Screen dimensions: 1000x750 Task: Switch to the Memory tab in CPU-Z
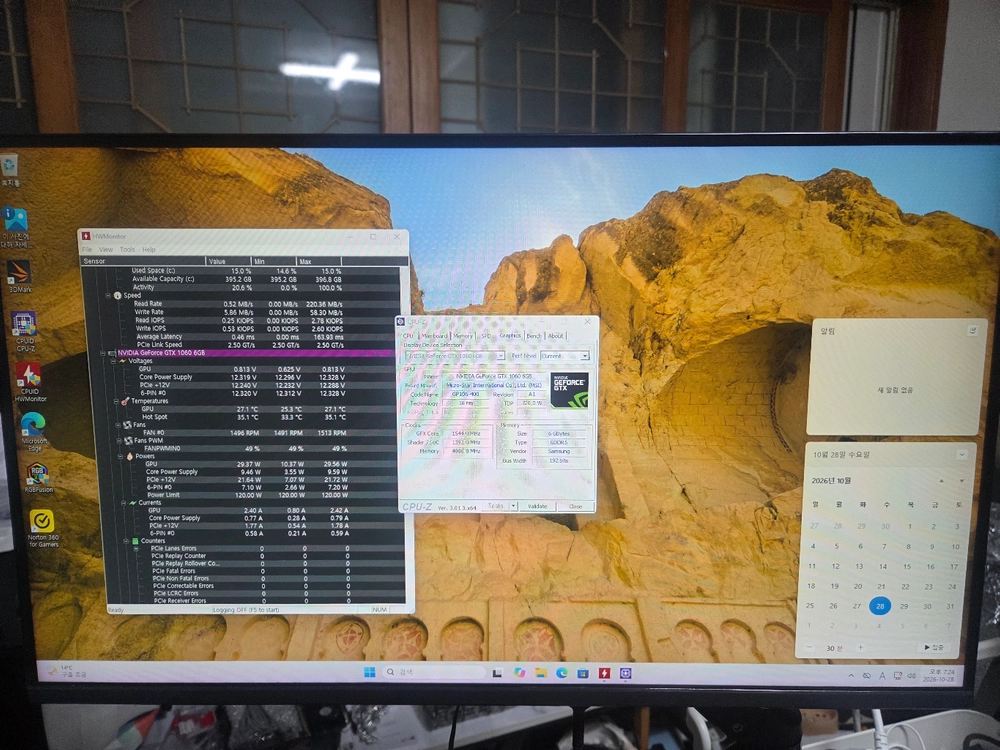(x=463, y=335)
